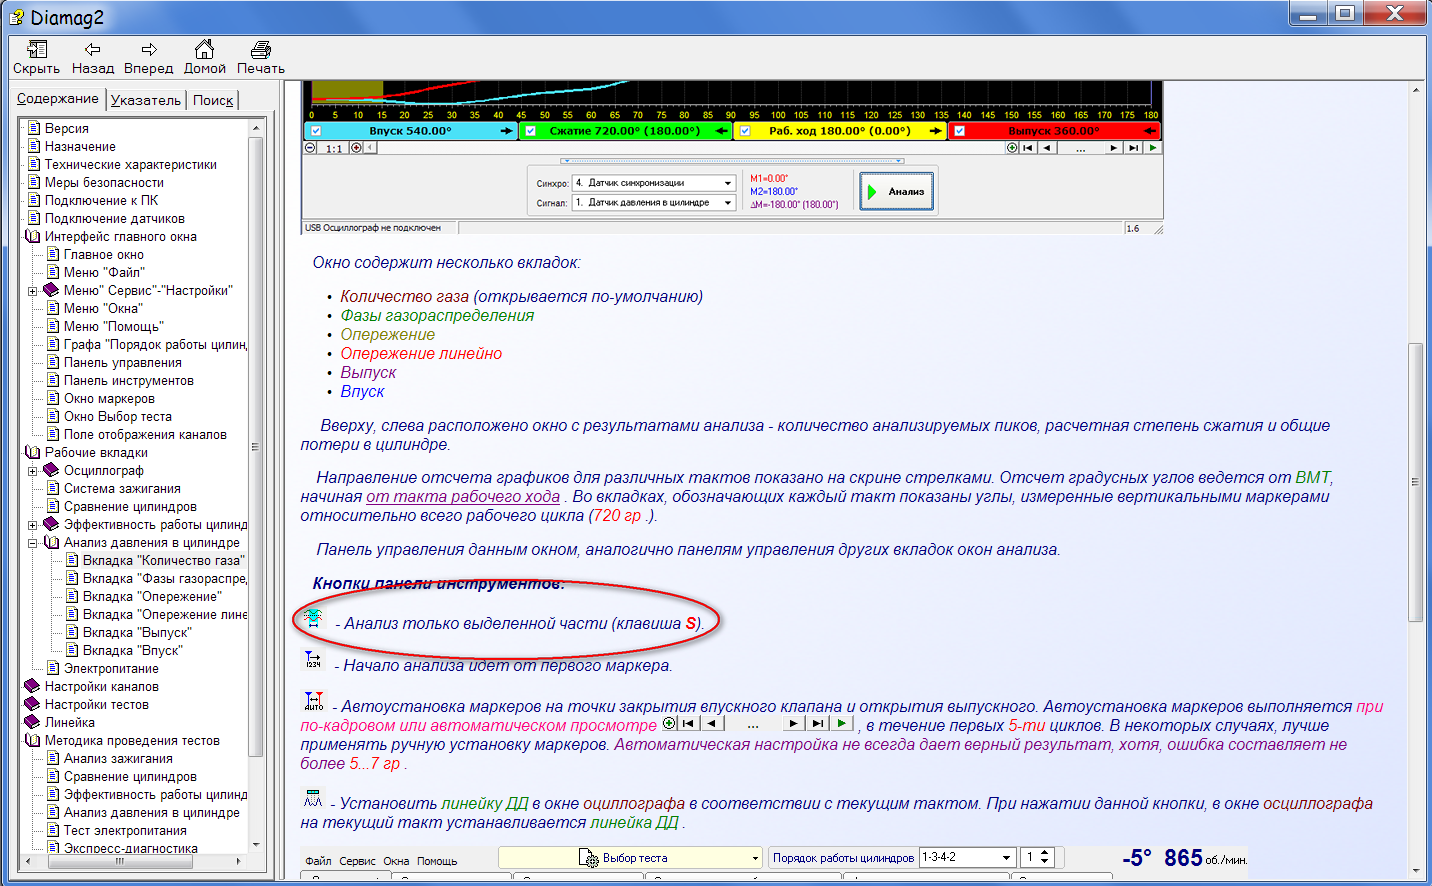This screenshot has width=1432, height=886.
Task: Open the home page via Домой
Action: pos(204,49)
